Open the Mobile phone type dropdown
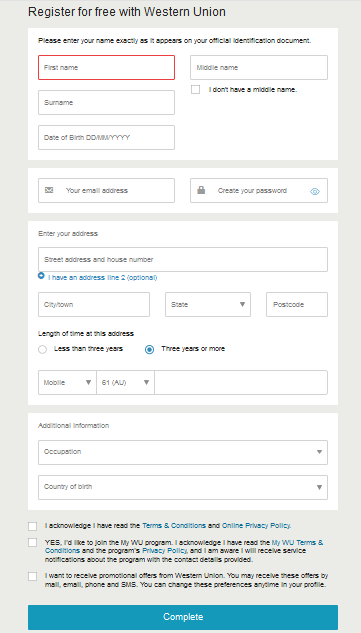 (x=67, y=382)
